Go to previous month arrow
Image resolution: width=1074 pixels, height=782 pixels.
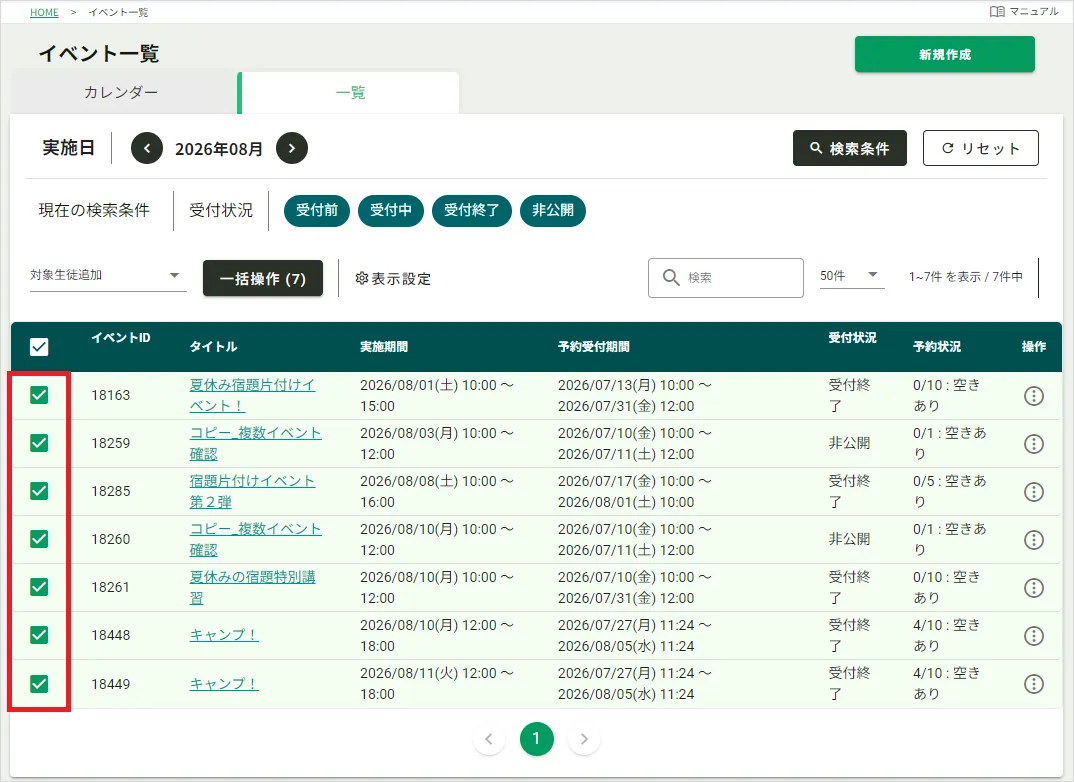(147, 148)
